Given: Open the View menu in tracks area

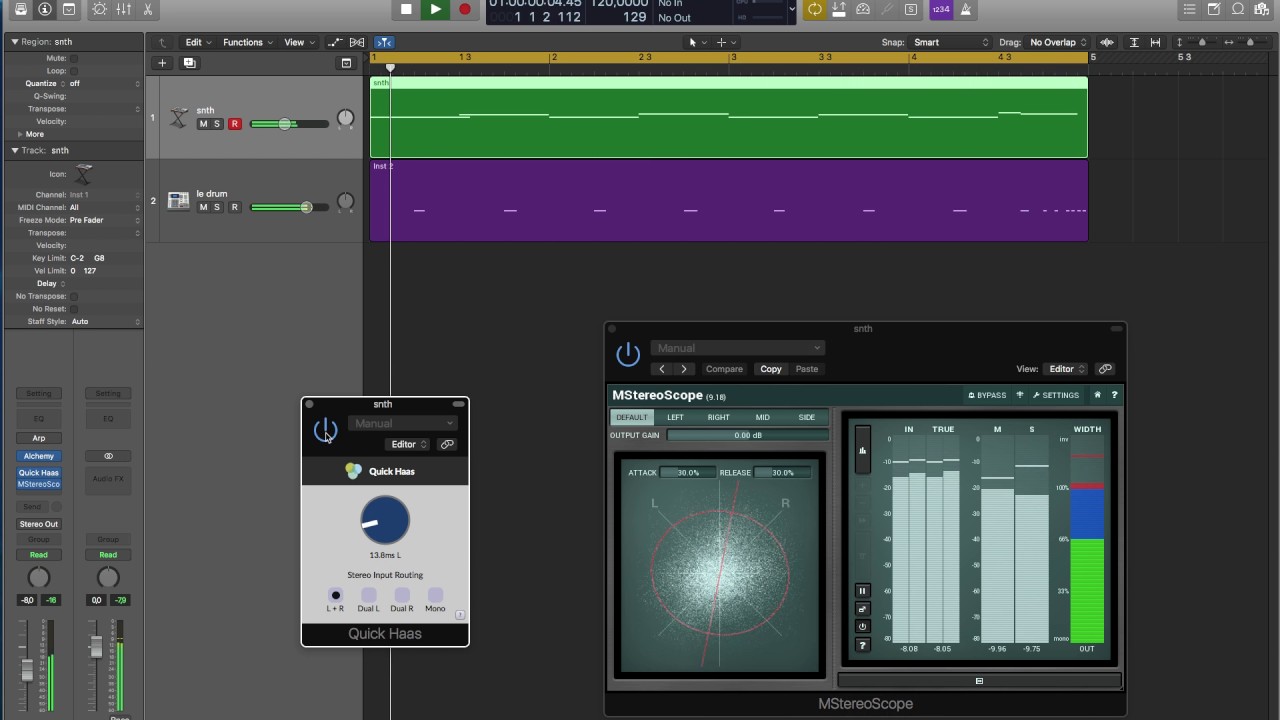Looking at the screenshot, I should (x=298, y=42).
